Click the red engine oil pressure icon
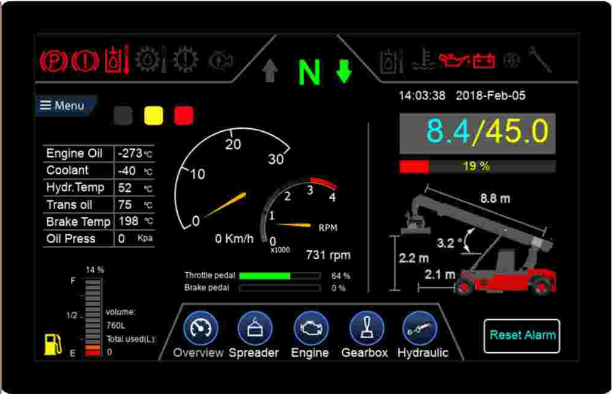The height and width of the screenshot is (394, 612). click(x=453, y=60)
